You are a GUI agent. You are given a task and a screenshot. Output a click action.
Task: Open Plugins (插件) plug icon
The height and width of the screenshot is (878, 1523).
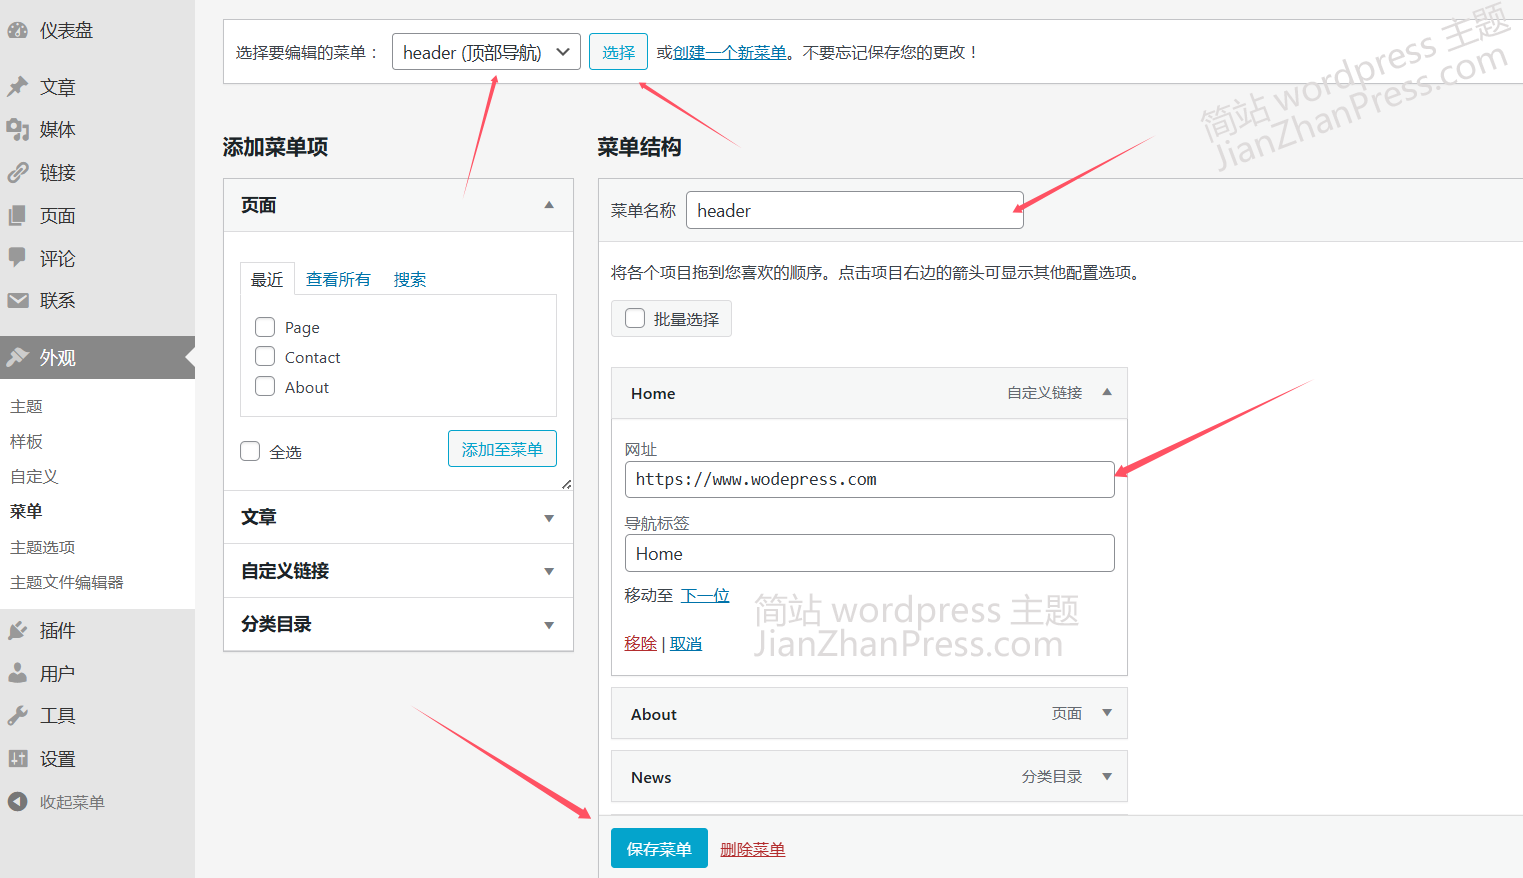coord(17,630)
